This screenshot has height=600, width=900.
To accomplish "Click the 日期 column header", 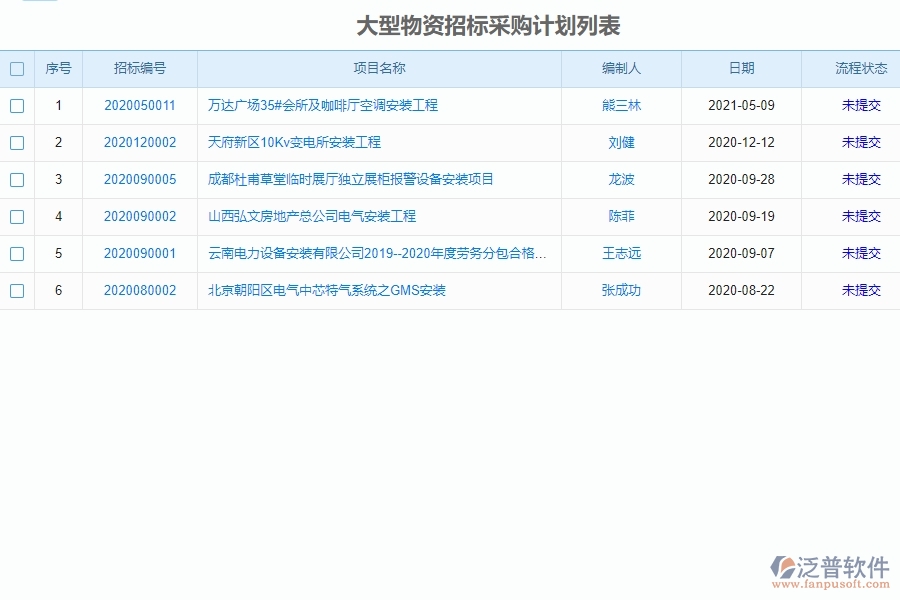I will [x=740, y=68].
